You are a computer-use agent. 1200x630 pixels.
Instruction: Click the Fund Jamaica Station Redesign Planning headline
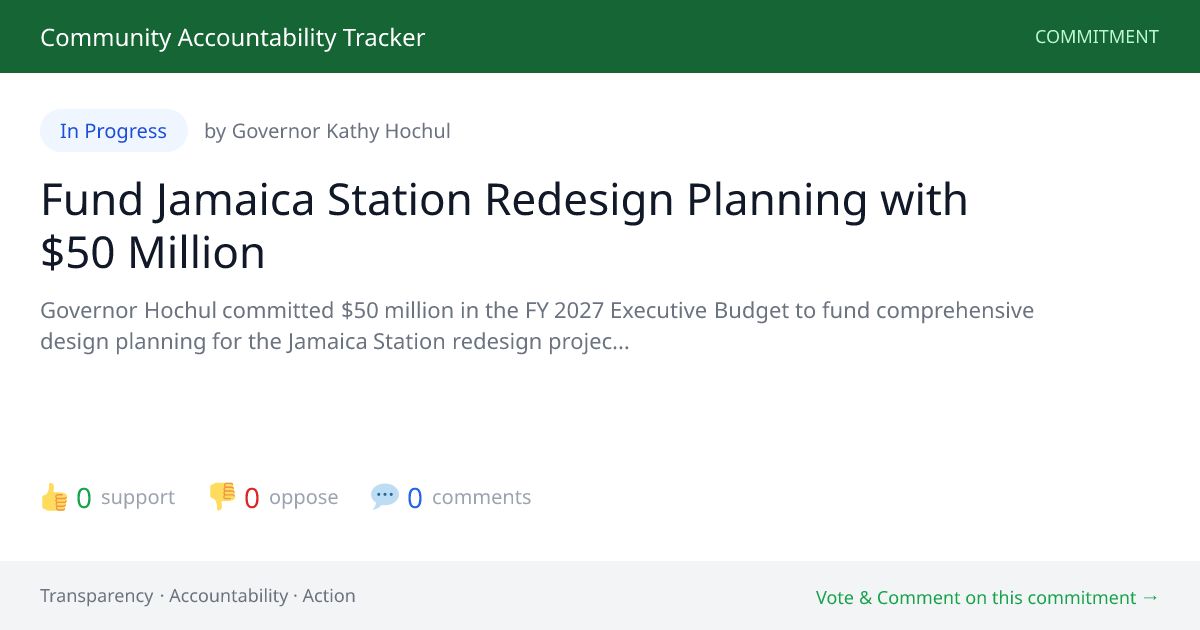[x=504, y=226]
